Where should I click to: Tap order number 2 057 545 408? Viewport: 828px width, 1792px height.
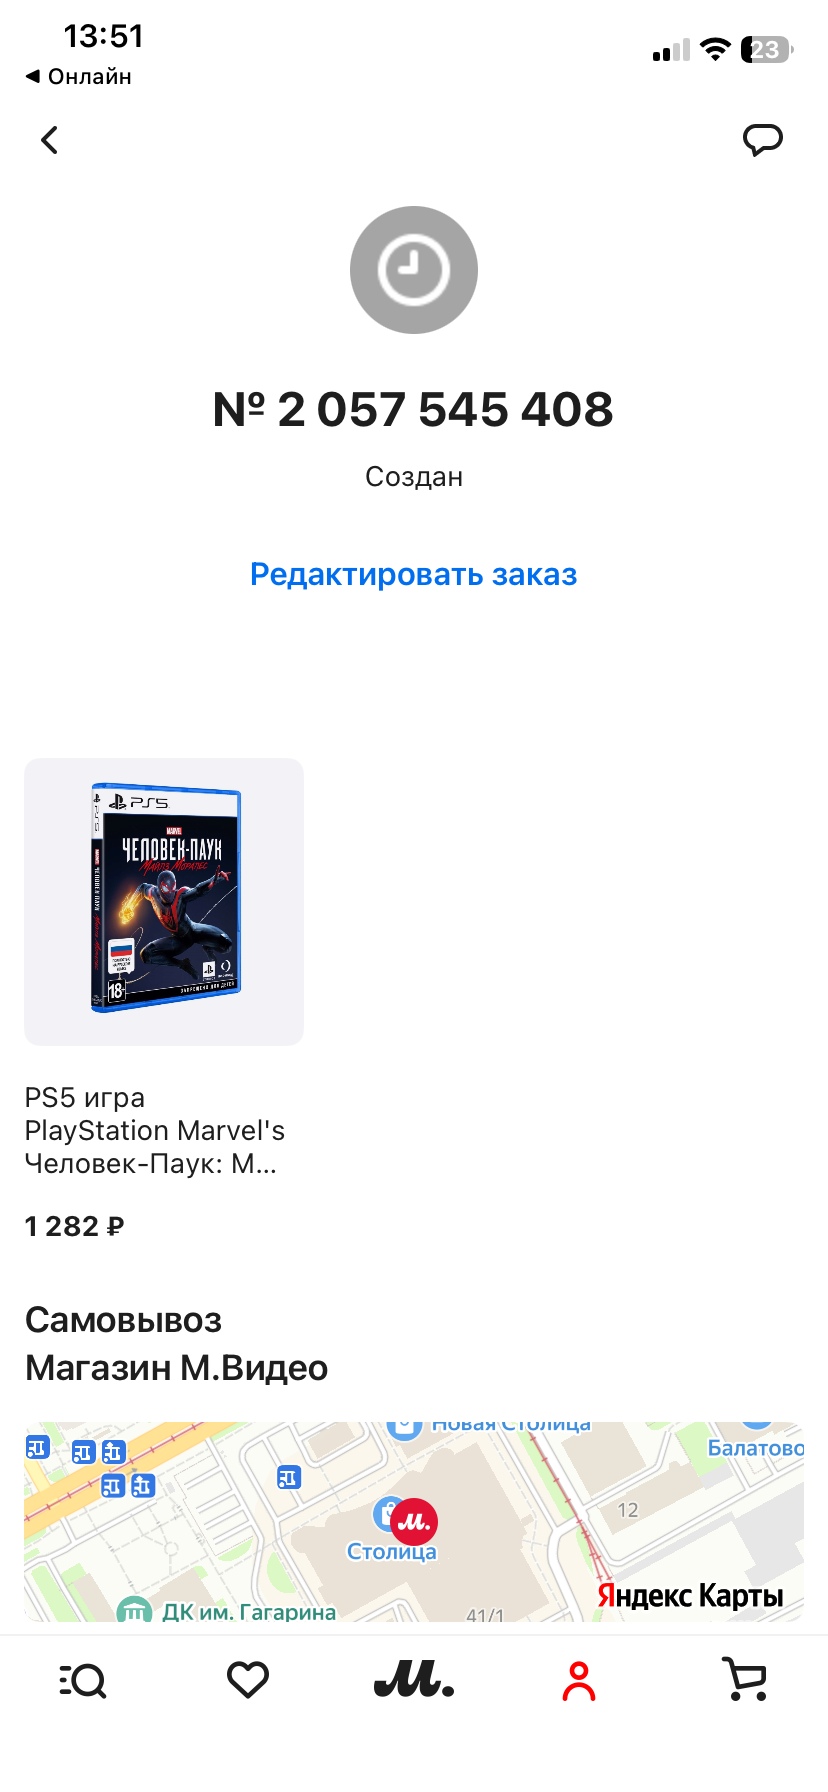pos(414,410)
